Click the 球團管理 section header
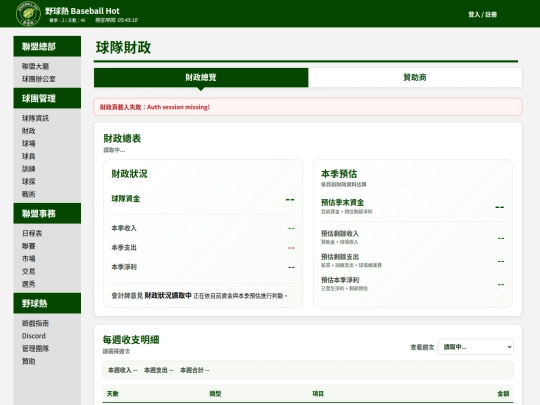540x405 pixels. (x=47, y=98)
